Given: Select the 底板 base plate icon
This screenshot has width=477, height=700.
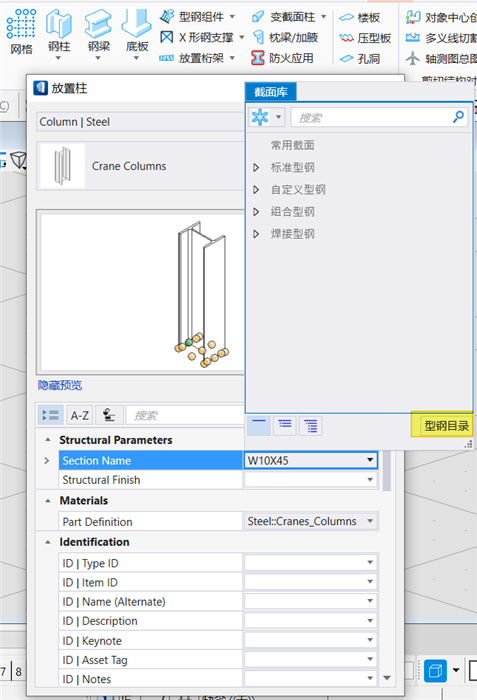Looking at the screenshot, I should [137, 23].
